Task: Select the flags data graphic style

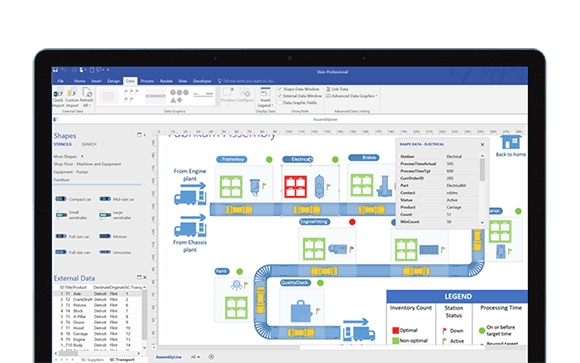Action: 131,95
